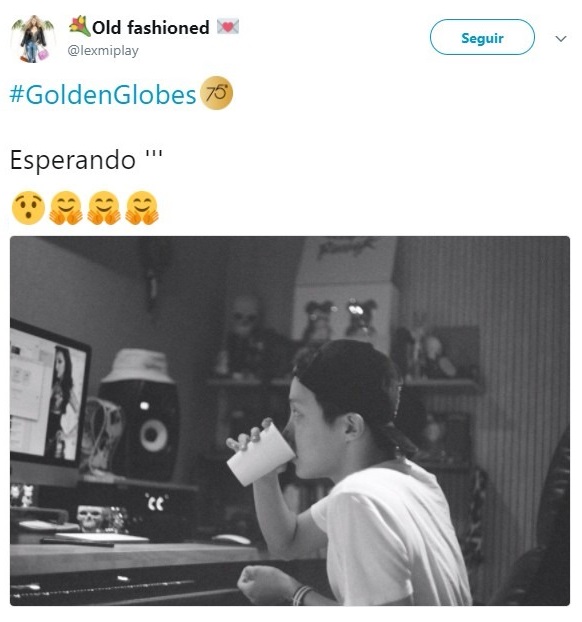This screenshot has width=582, height=622.
Task: Click the bouquet emoji beside display name
Action: click(80, 26)
